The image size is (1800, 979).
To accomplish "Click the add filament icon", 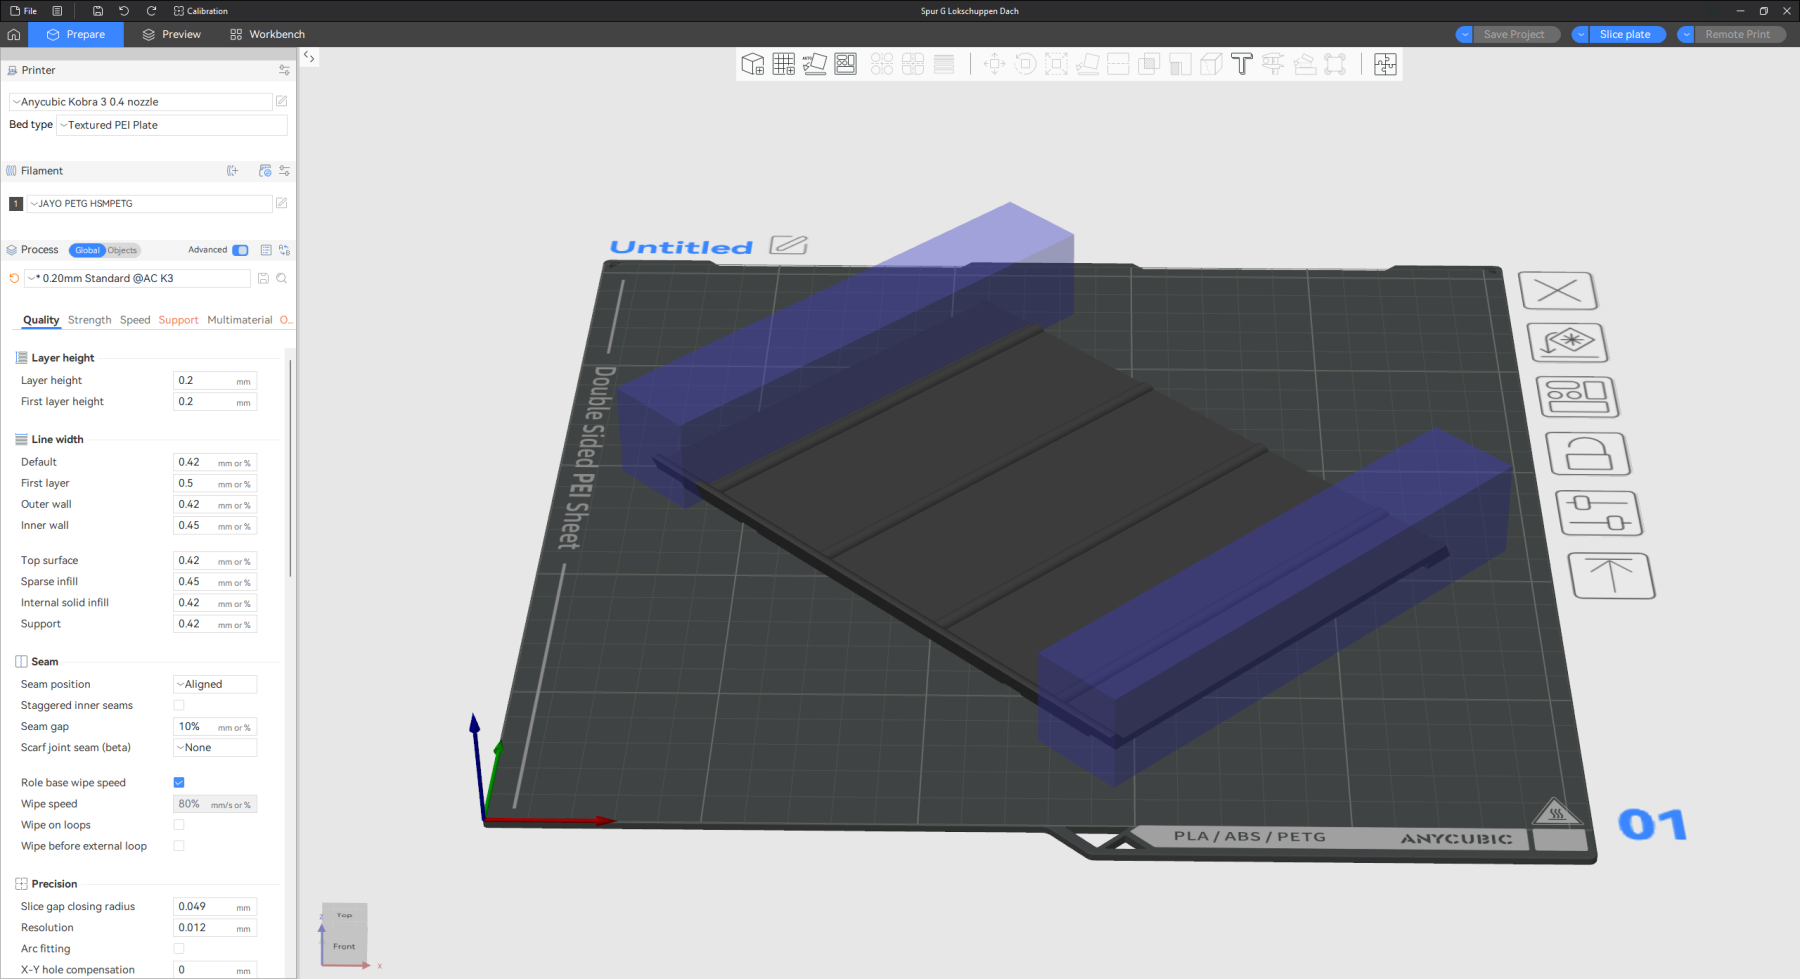I will point(233,171).
